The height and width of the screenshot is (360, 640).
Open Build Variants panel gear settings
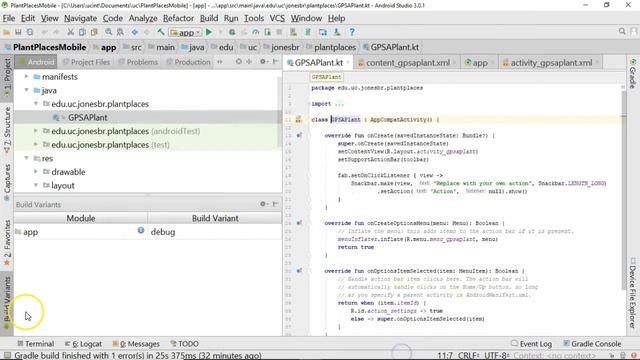tap(263, 204)
